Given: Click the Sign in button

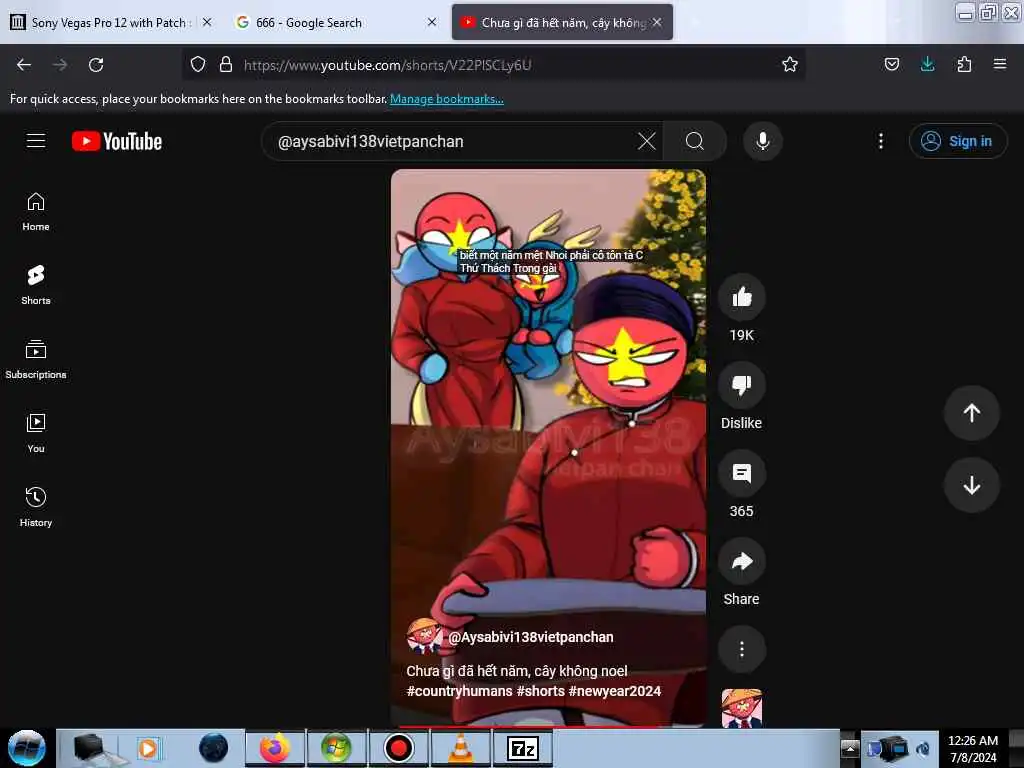Looking at the screenshot, I should [958, 141].
